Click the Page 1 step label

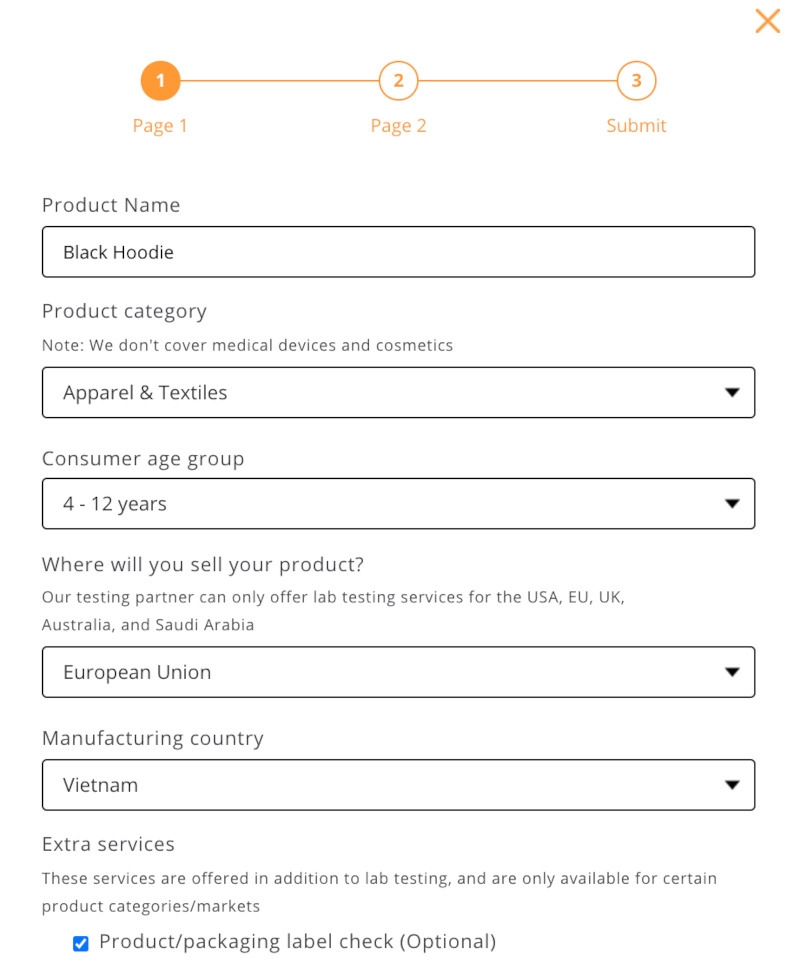tap(160, 125)
